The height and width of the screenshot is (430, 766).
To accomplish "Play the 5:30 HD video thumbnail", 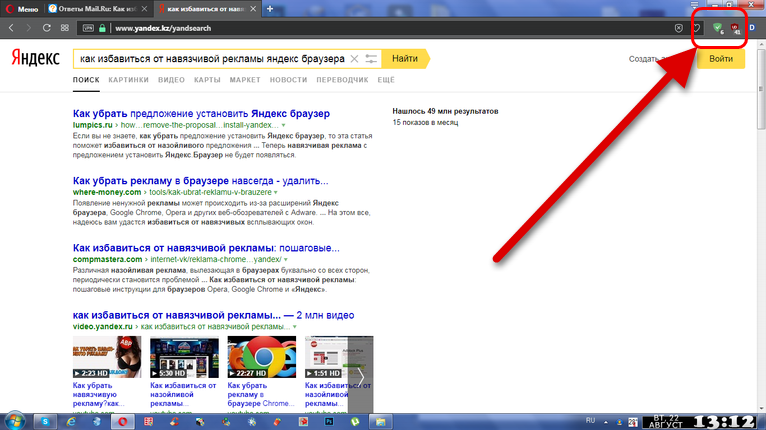I will tap(184, 357).
